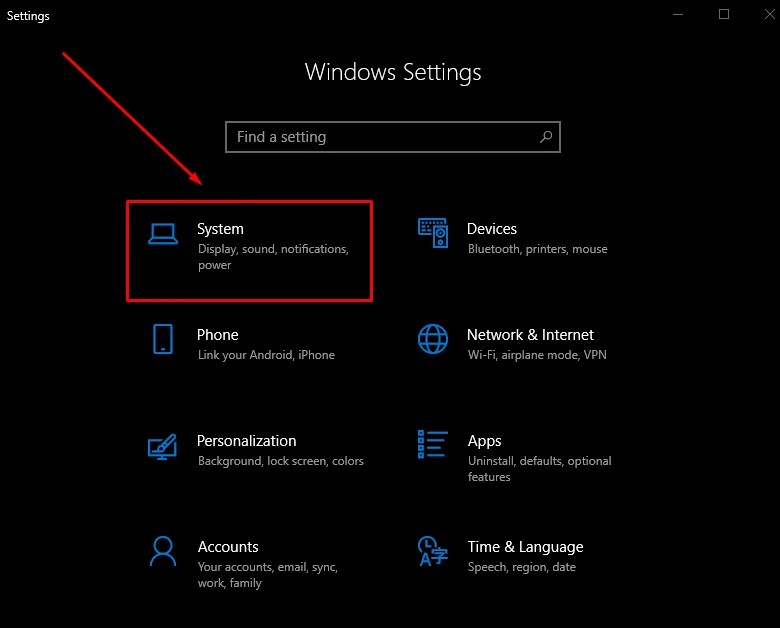Minimize the Settings window
Image resolution: width=780 pixels, height=628 pixels.
[678, 14]
